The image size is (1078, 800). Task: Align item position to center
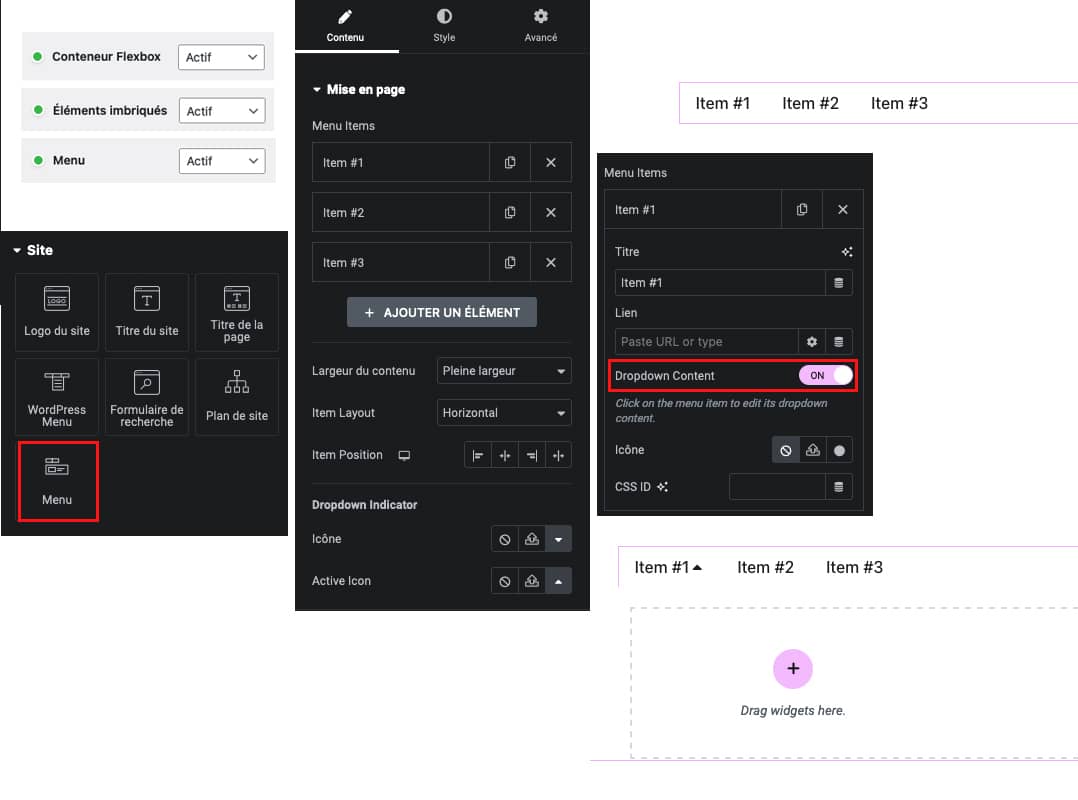tap(505, 455)
